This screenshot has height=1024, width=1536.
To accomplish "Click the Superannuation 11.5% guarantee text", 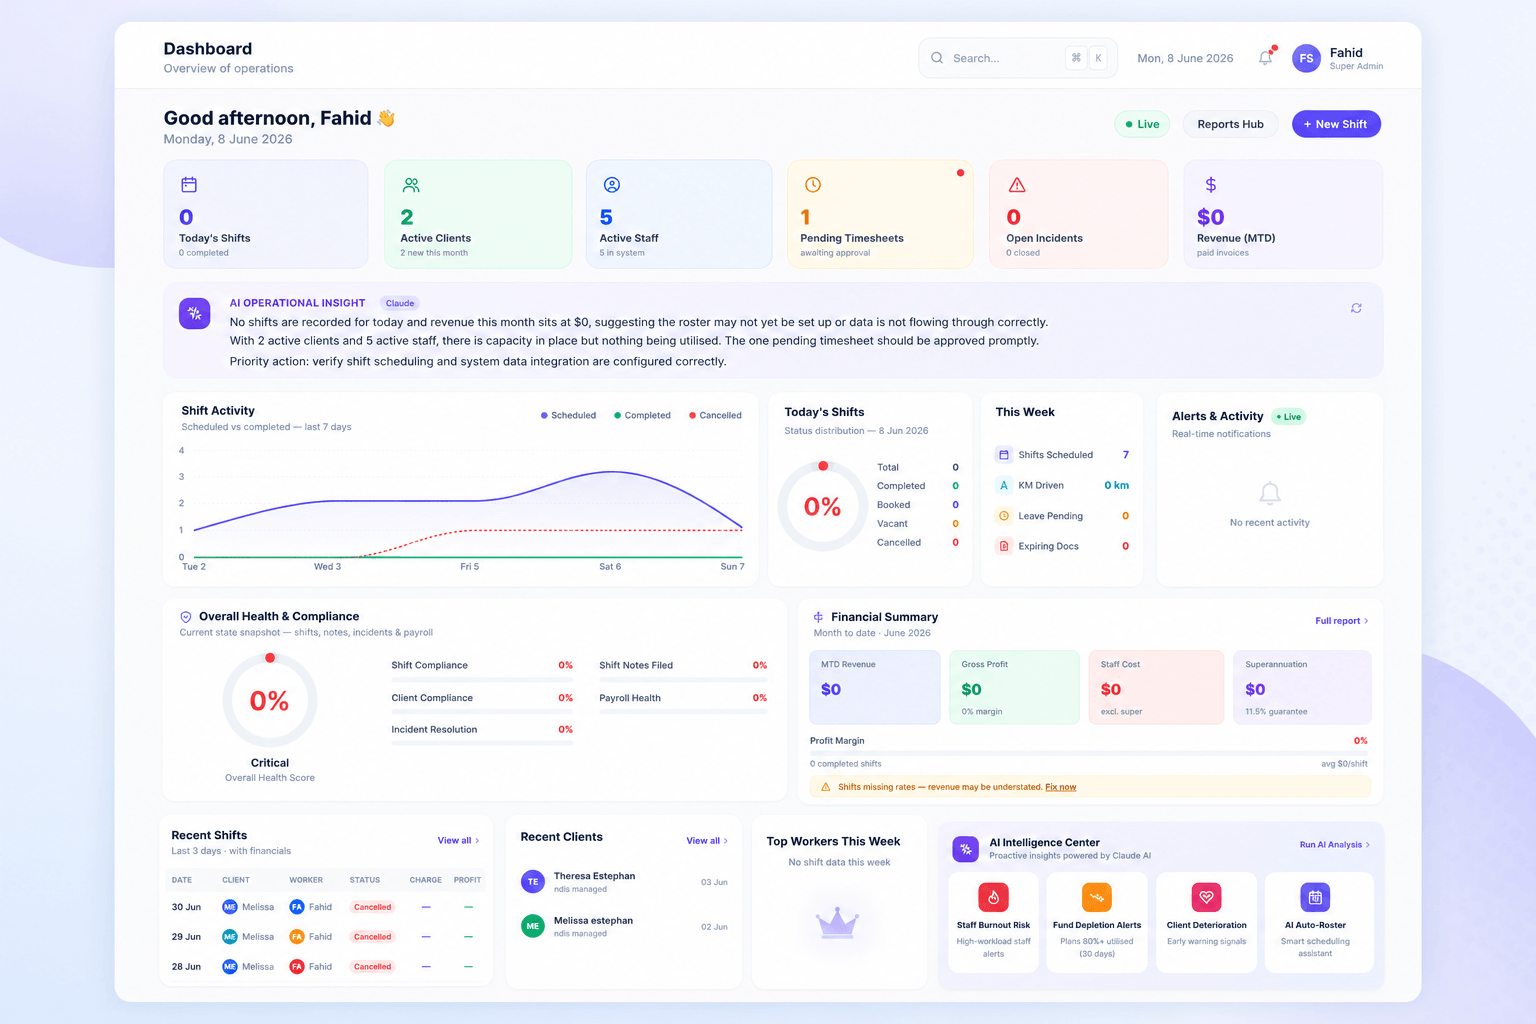I will [1276, 712].
